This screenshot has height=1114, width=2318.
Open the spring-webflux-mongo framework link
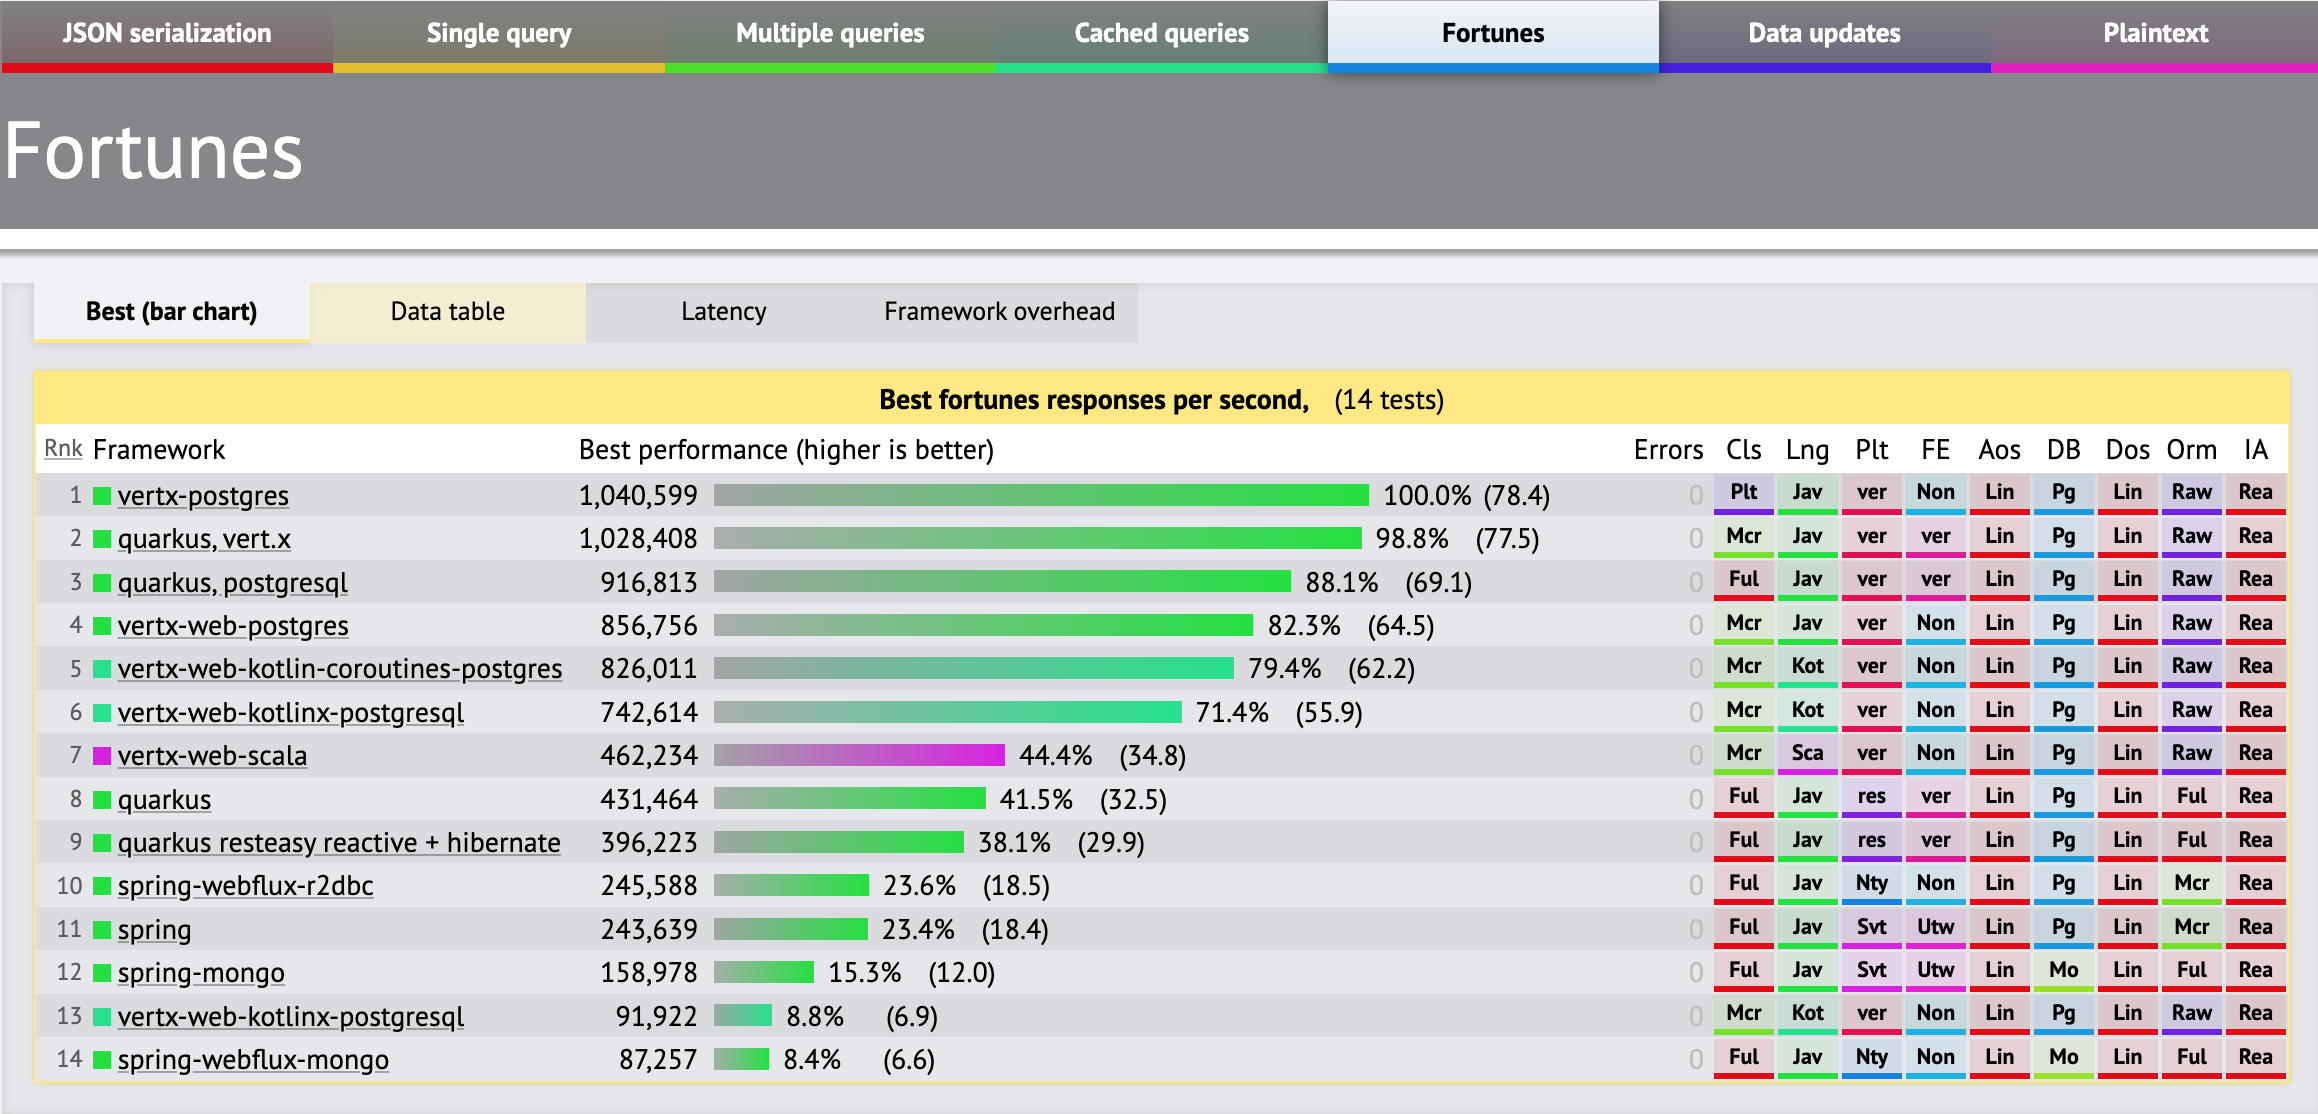click(253, 1060)
